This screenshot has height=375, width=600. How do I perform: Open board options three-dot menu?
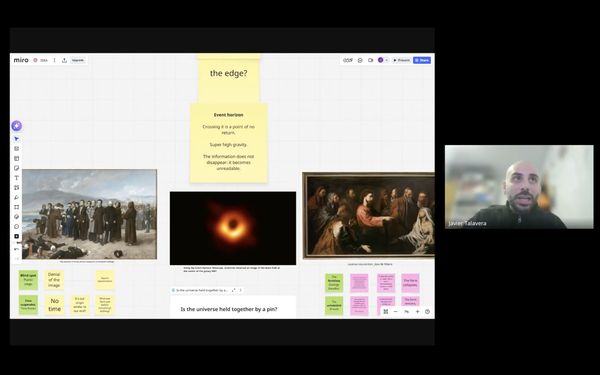[54, 60]
